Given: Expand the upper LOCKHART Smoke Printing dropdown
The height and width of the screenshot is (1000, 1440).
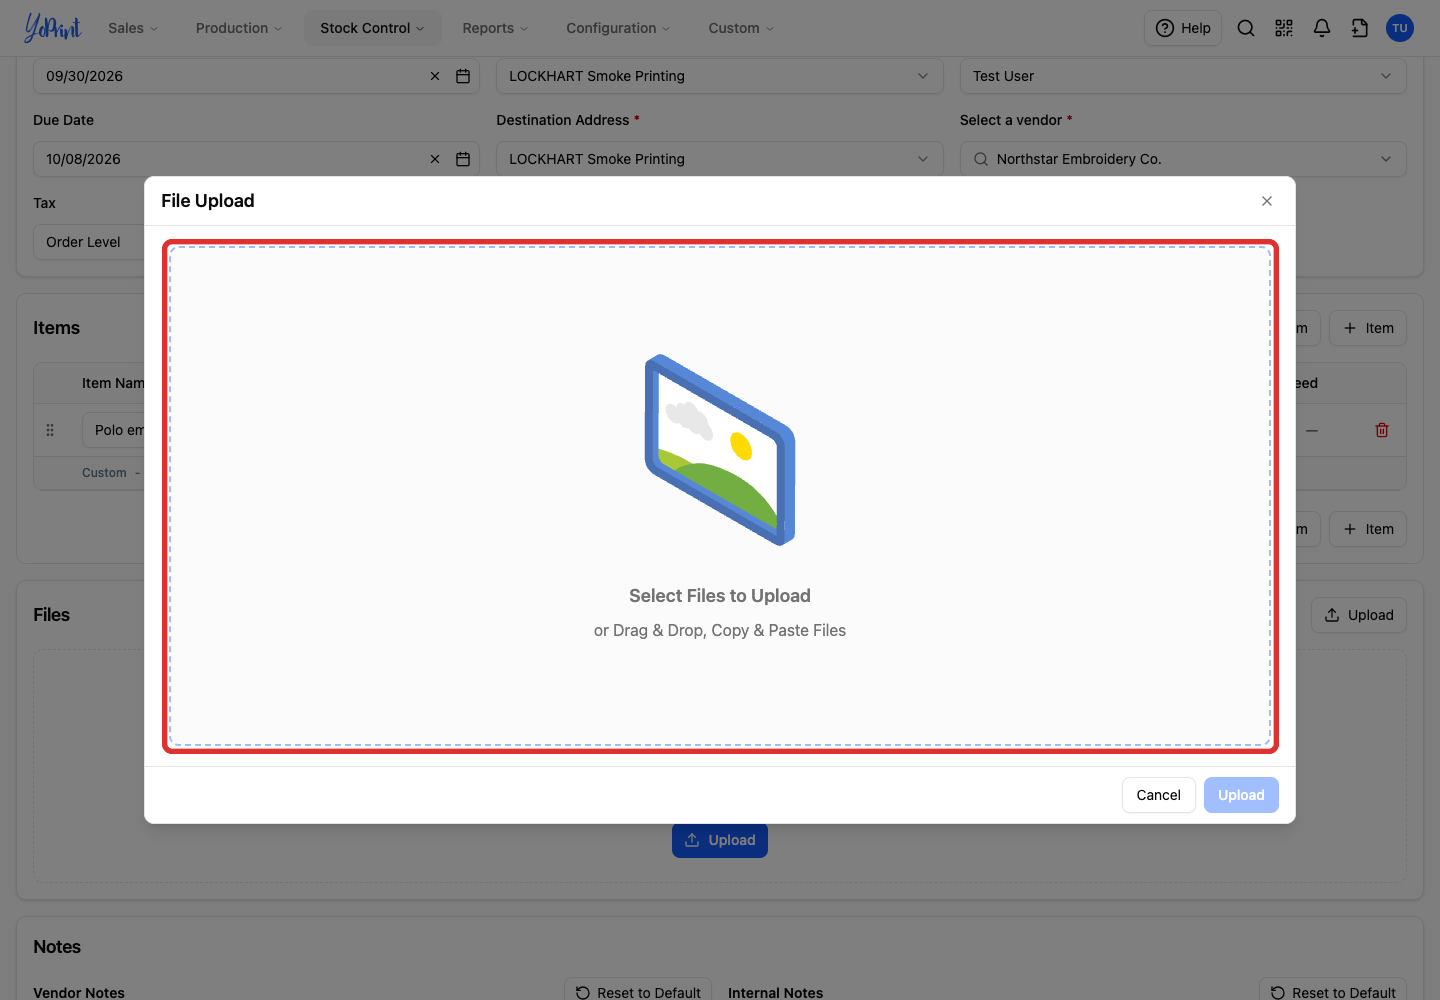Looking at the screenshot, I should pos(720,76).
